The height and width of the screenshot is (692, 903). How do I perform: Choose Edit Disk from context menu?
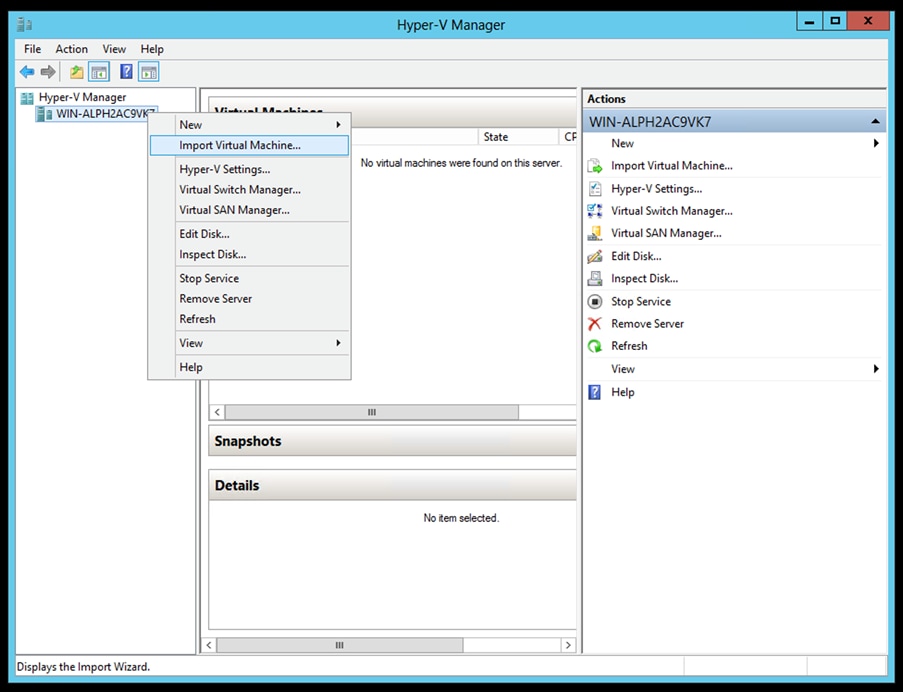(x=249, y=234)
